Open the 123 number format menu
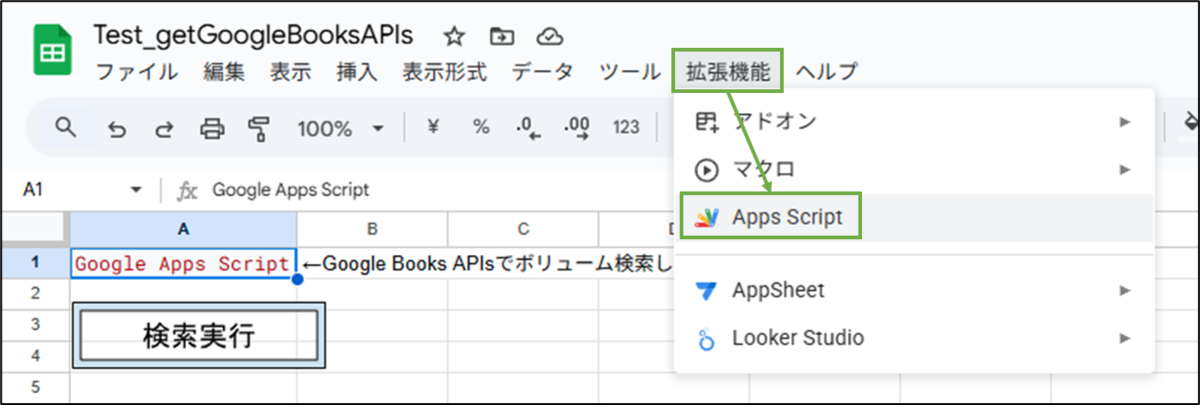The width and height of the screenshot is (1200, 405). (626, 127)
